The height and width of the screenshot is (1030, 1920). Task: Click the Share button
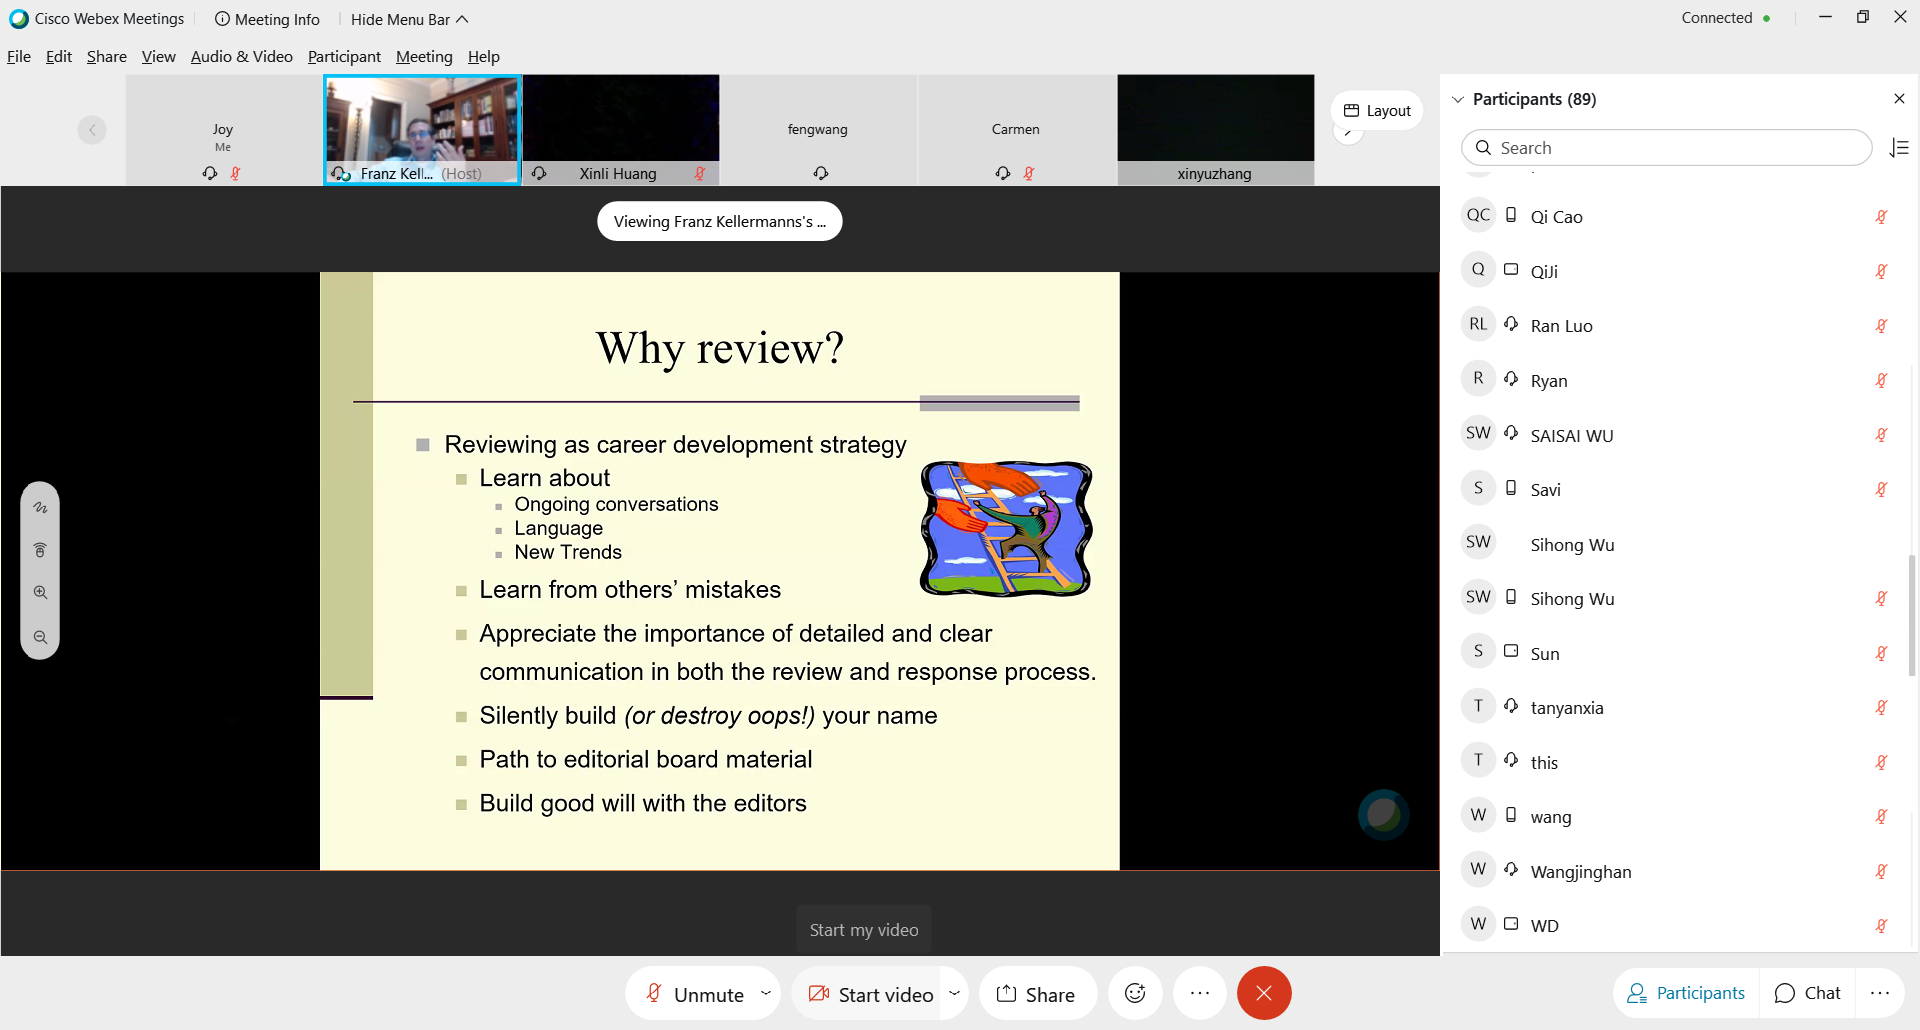[1037, 994]
